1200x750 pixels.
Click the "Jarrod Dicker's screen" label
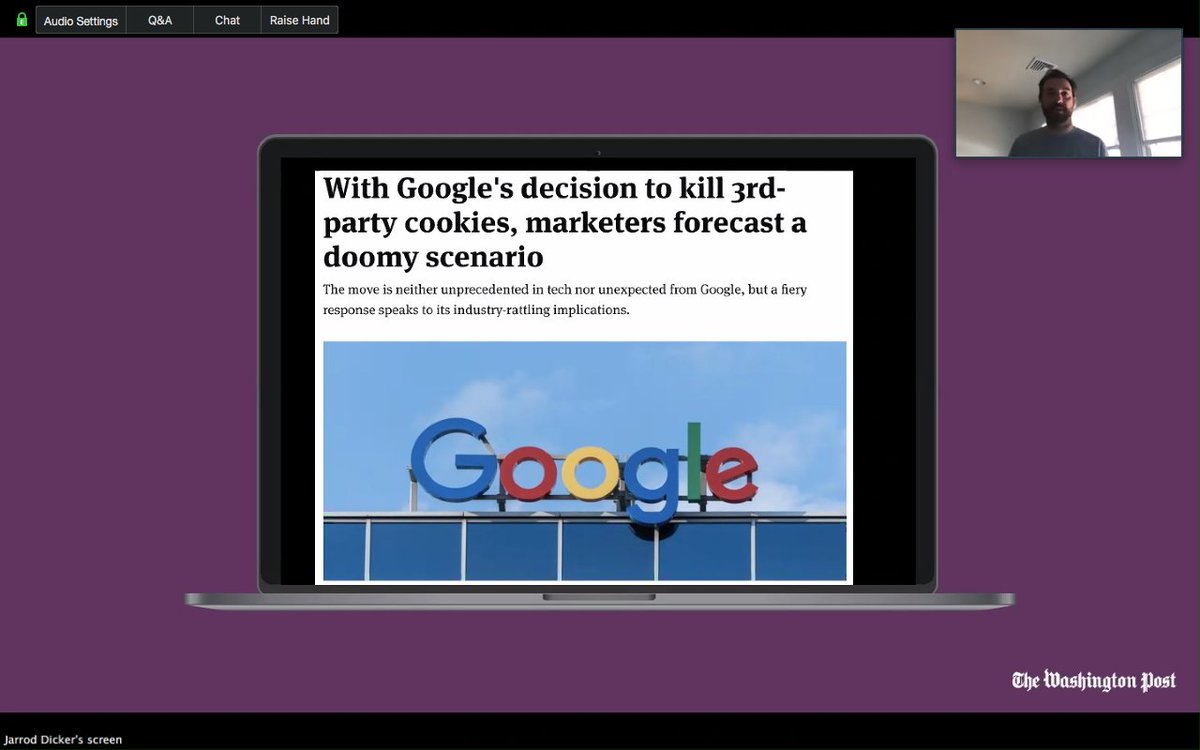pyautogui.click(x=62, y=740)
